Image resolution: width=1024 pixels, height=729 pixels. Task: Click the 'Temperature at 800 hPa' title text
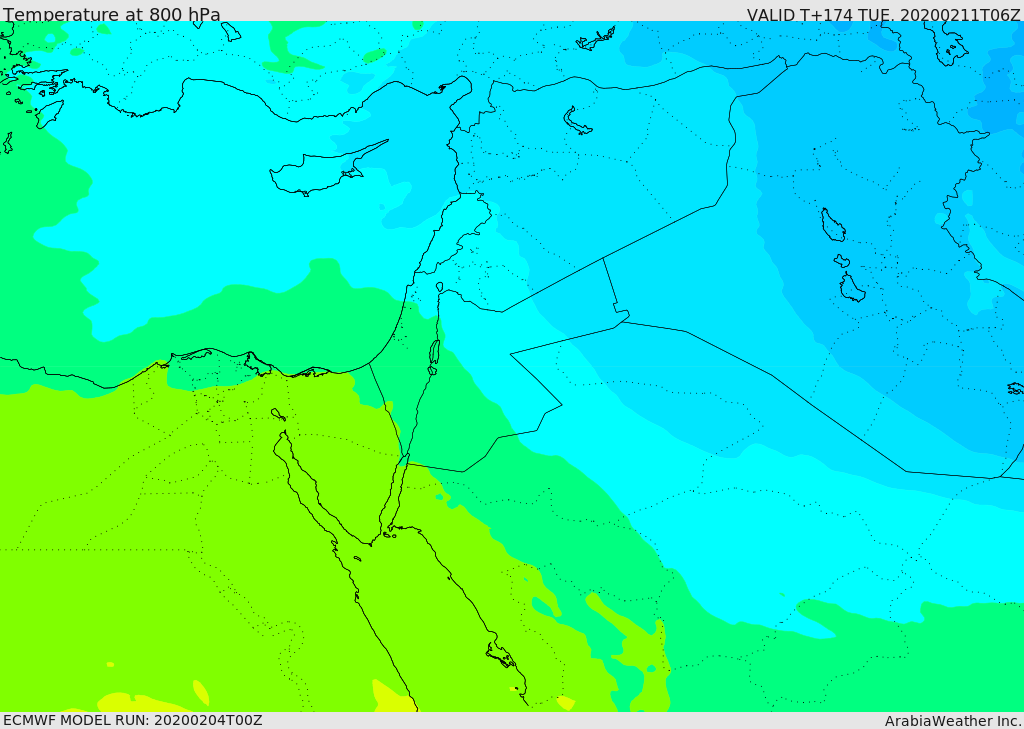click(x=112, y=14)
